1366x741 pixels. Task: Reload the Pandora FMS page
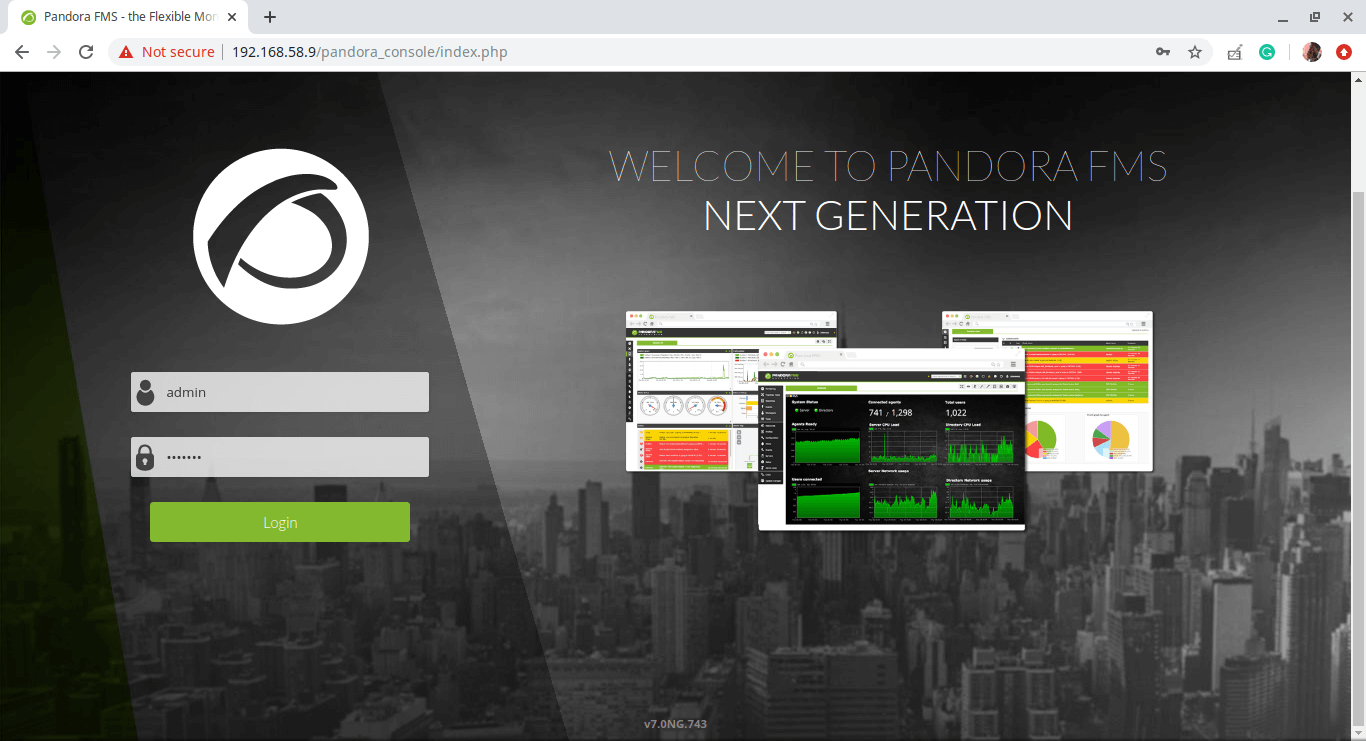(x=86, y=52)
